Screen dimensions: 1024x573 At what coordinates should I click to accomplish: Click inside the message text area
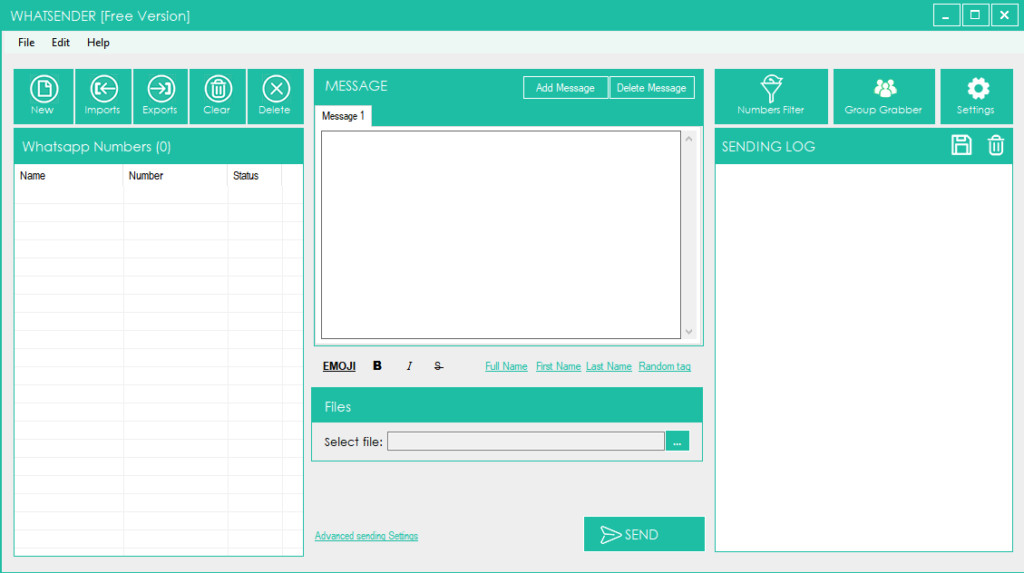point(501,235)
